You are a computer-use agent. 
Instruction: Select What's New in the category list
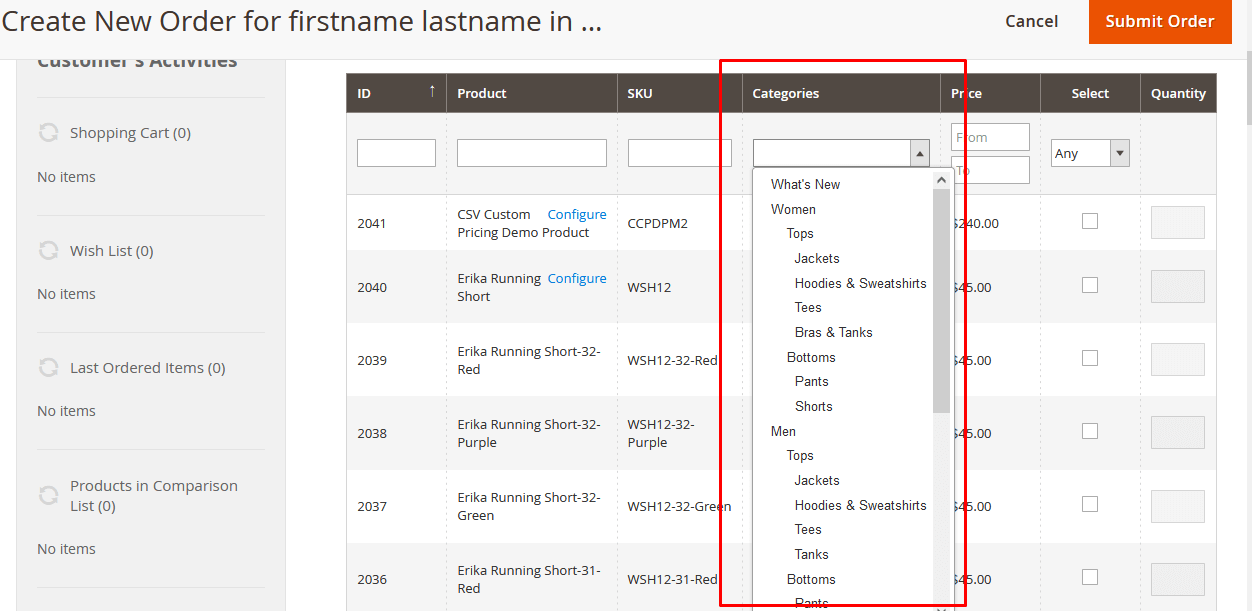[804, 184]
